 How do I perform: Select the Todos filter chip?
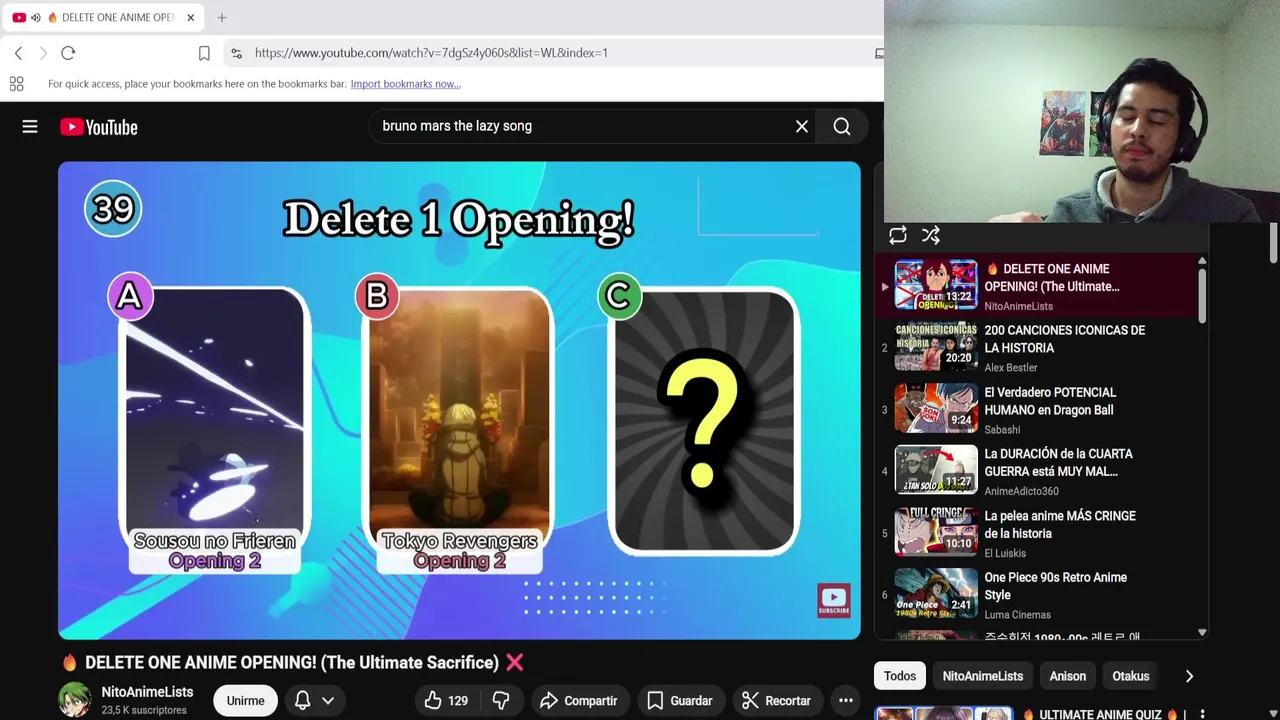[x=900, y=676]
